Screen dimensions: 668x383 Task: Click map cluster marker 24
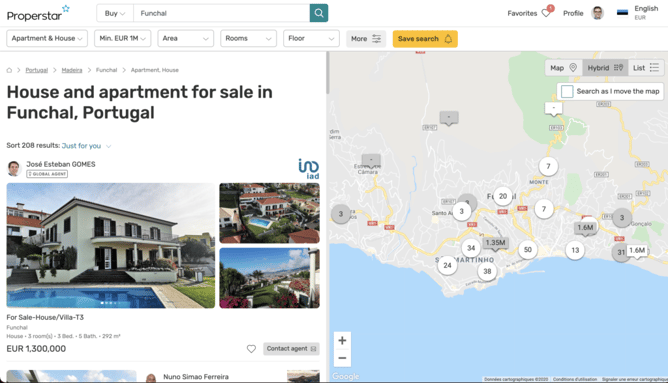click(x=447, y=265)
